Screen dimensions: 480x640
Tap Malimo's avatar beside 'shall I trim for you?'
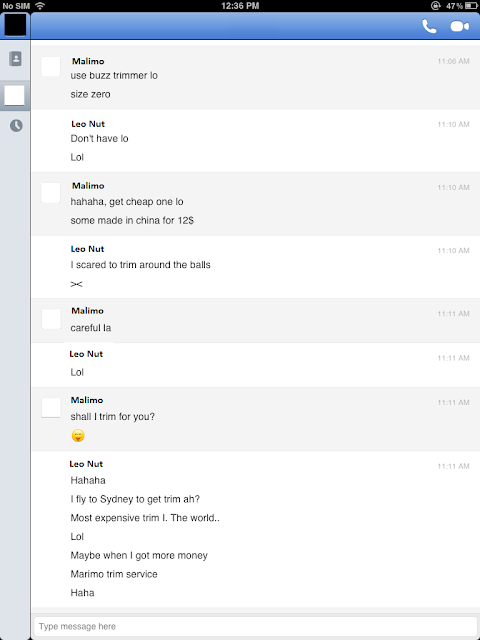tap(51, 408)
